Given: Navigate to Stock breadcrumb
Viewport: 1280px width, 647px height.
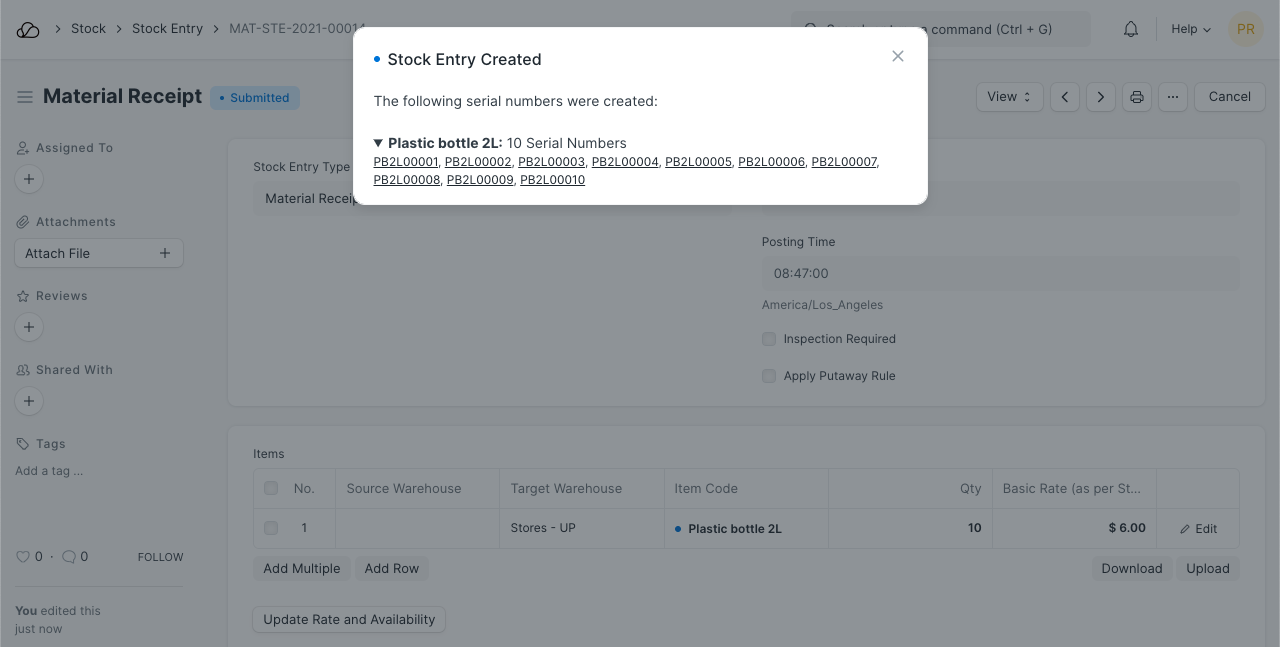Looking at the screenshot, I should 88,29.
